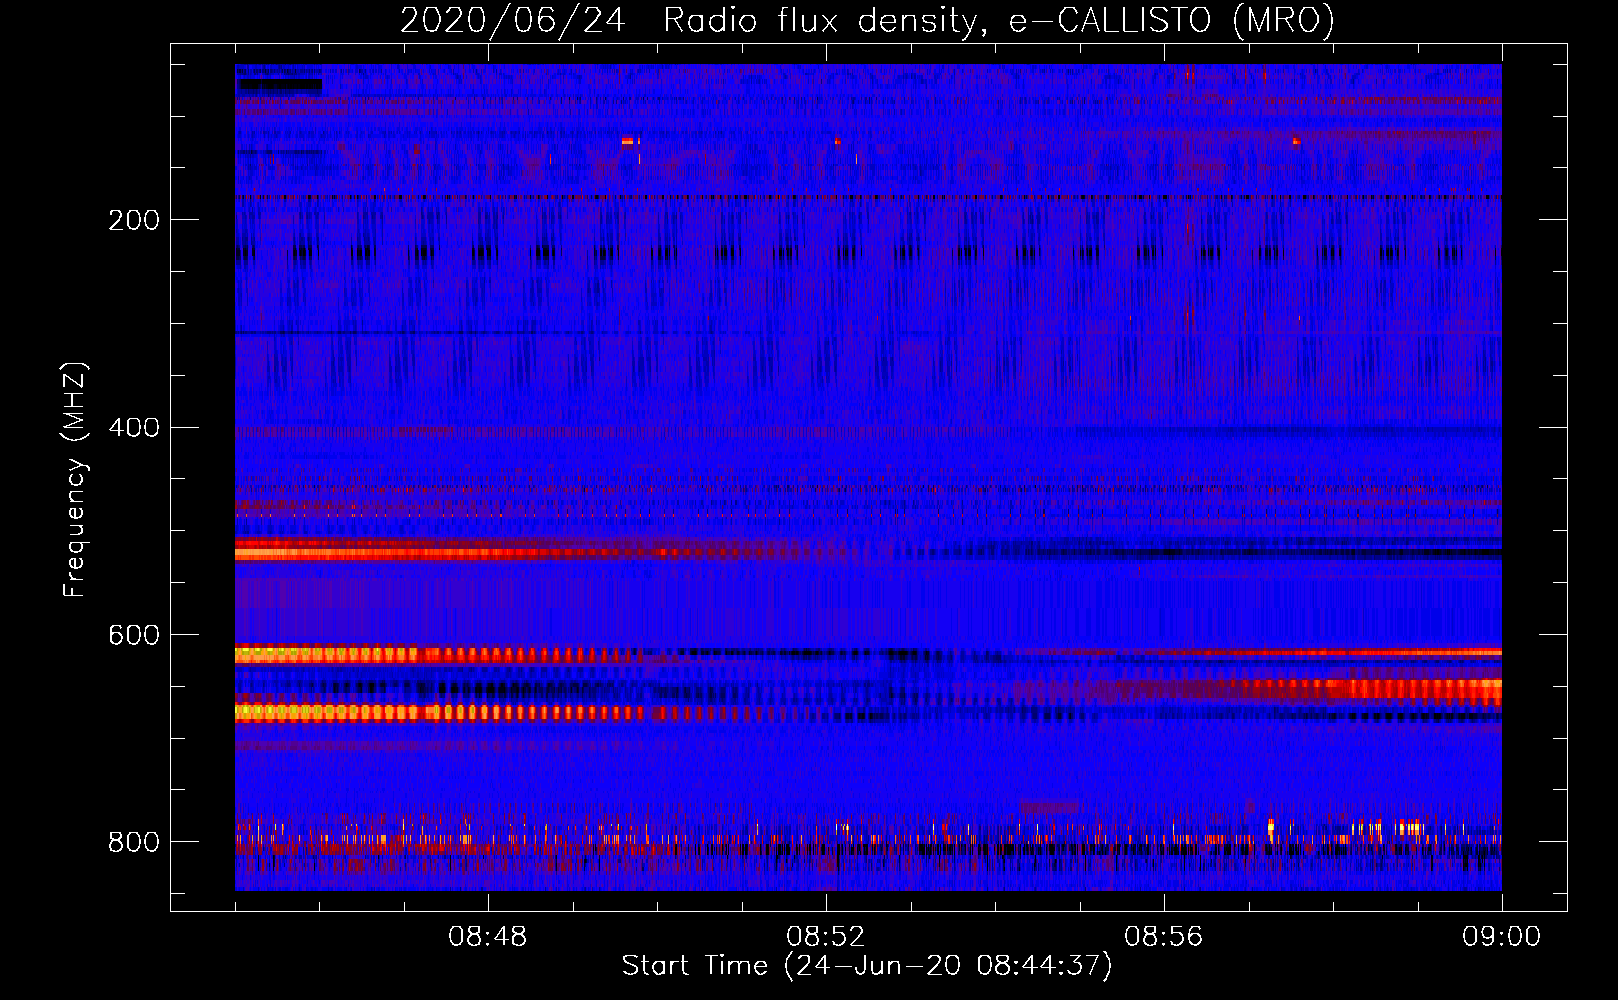Select the 'Frequency (MHZ)' axis label

75,480
